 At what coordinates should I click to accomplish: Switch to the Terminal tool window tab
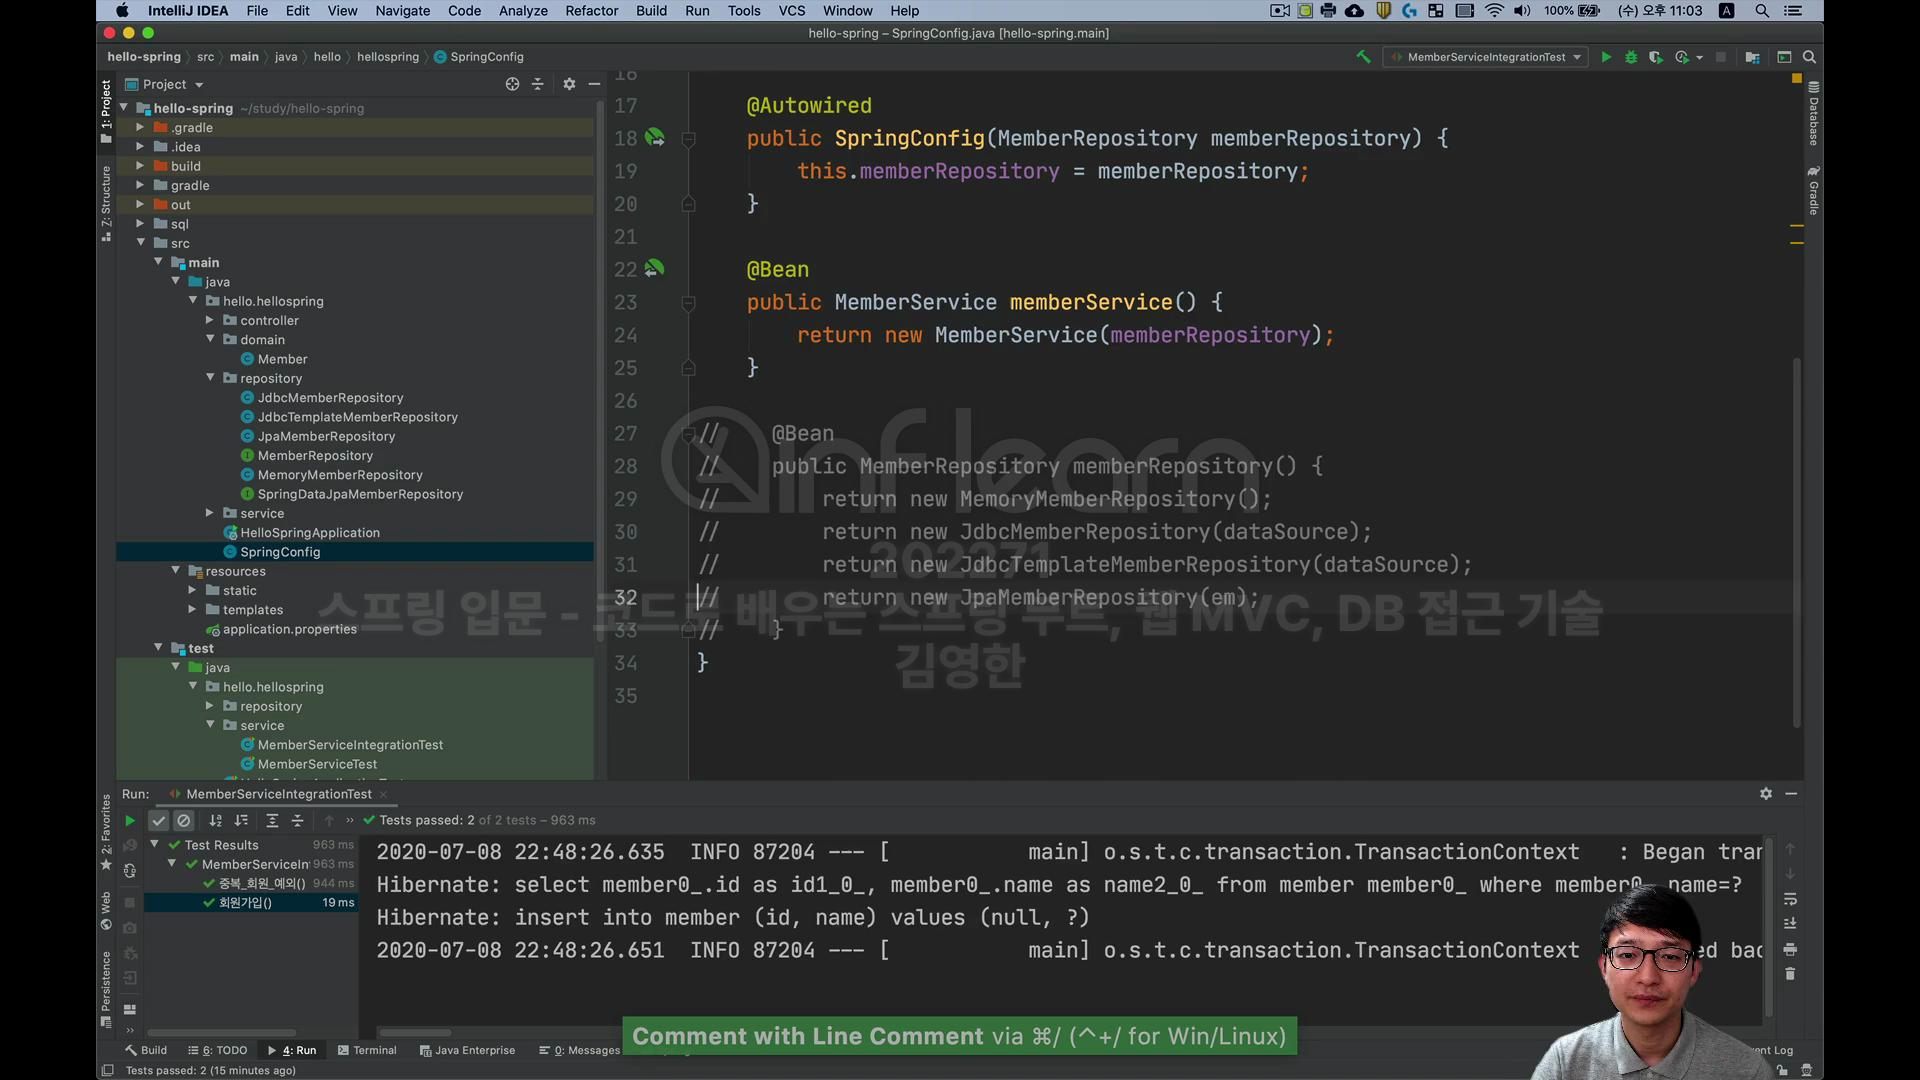point(367,1050)
